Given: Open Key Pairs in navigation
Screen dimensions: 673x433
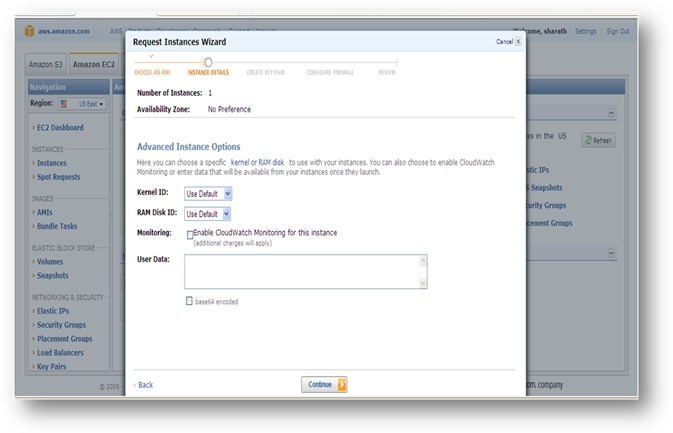Looking at the screenshot, I should pyautogui.click(x=52, y=366).
